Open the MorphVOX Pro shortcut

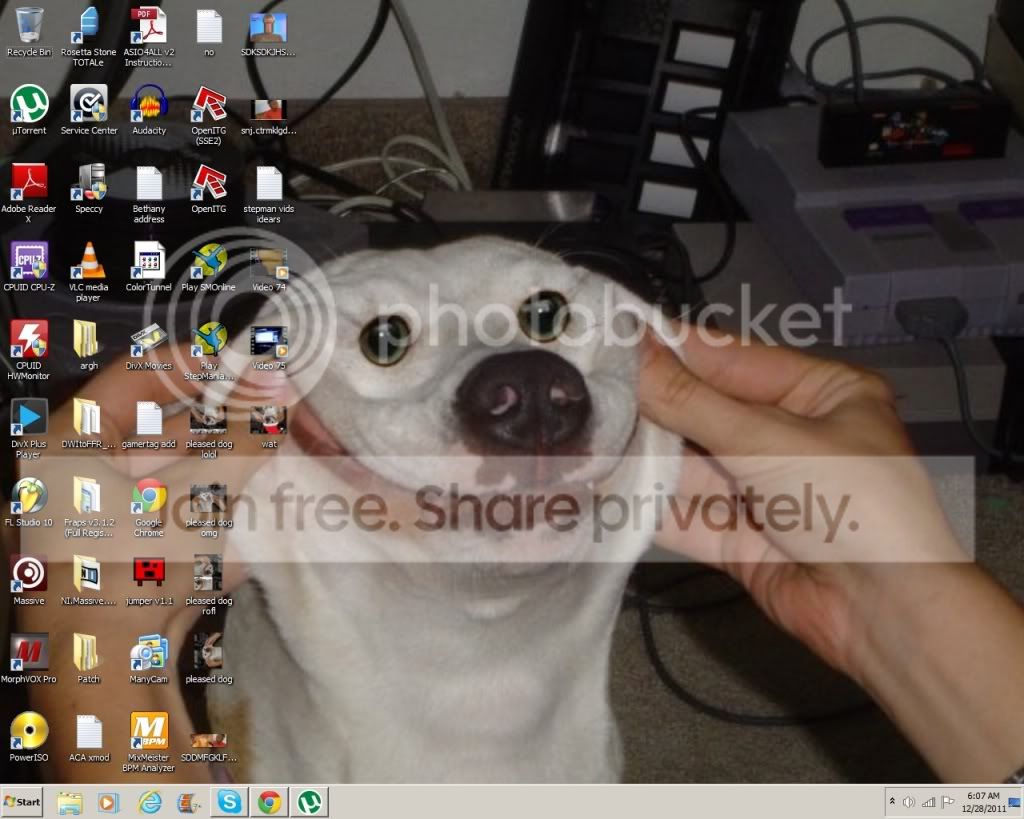click(29, 653)
